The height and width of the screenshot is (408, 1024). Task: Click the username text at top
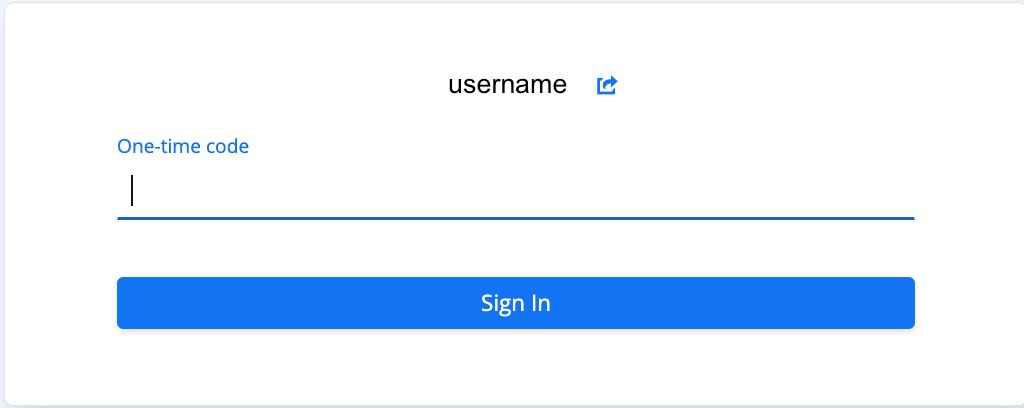[x=507, y=85]
